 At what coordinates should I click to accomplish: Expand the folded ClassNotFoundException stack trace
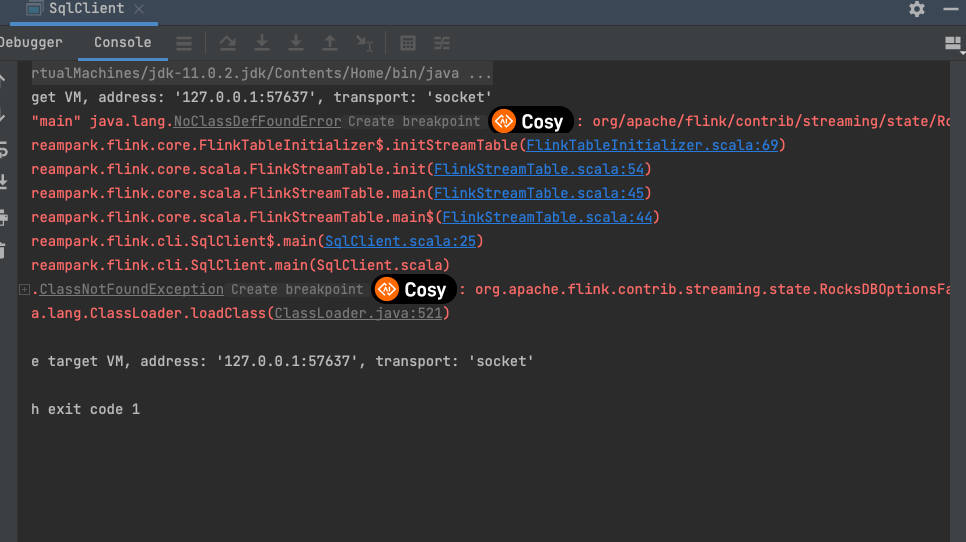point(24,289)
